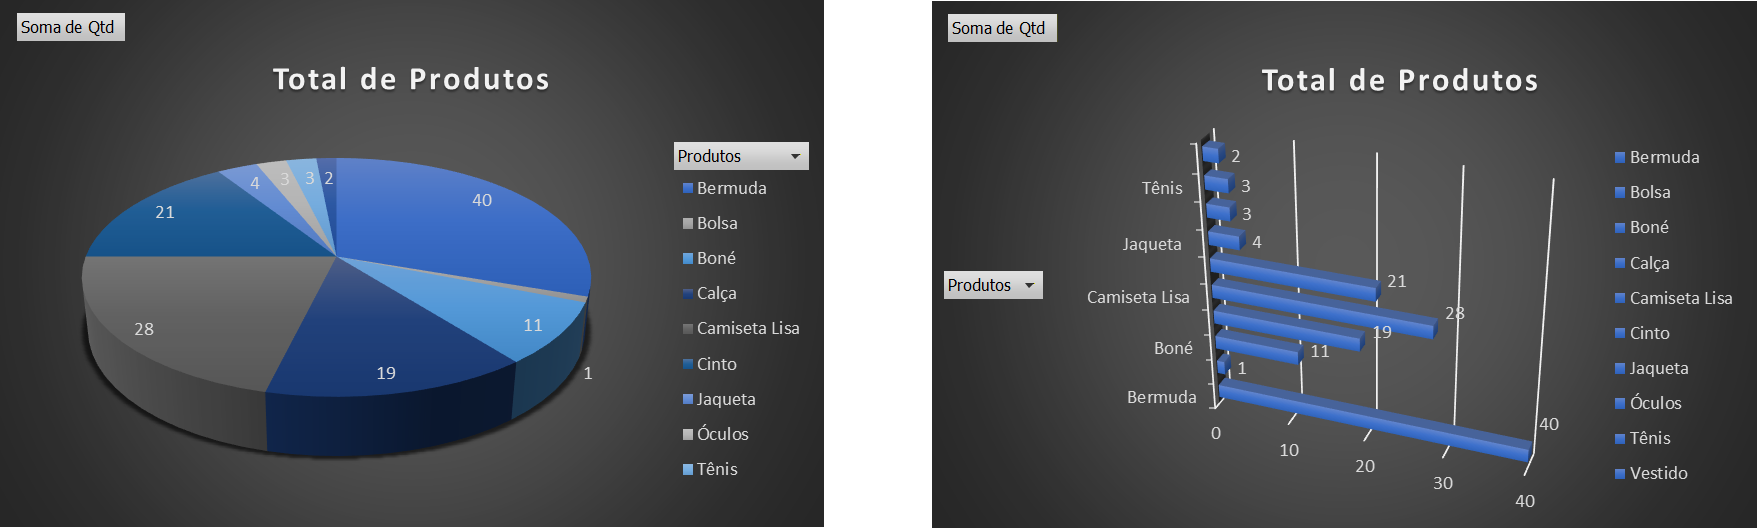Select Vestido entry in bar chart legend
Screen dimensions: 1757x528
point(1658,473)
